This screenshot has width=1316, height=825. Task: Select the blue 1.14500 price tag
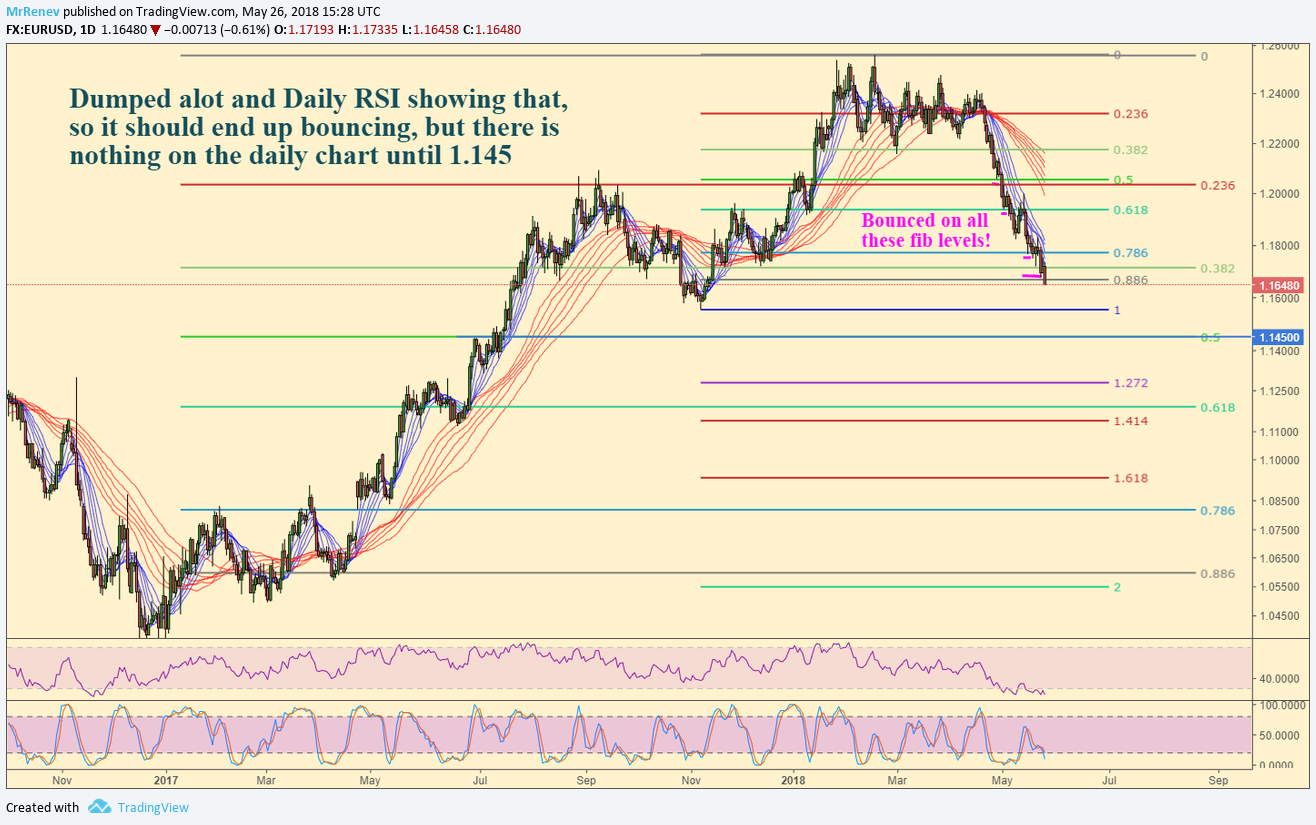(x=1280, y=338)
